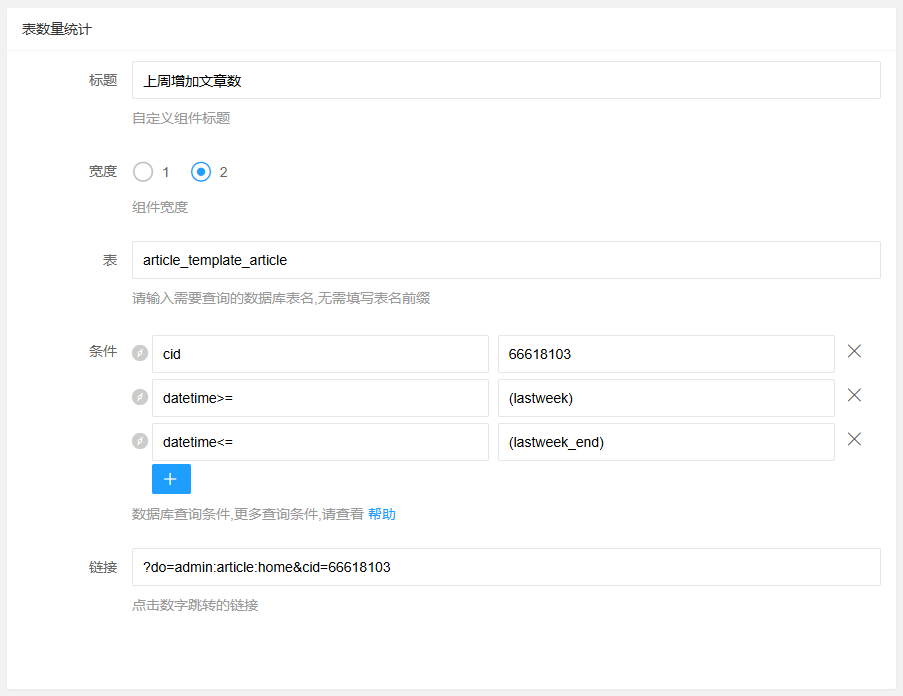Remove the cid condition row

coord(854,351)
